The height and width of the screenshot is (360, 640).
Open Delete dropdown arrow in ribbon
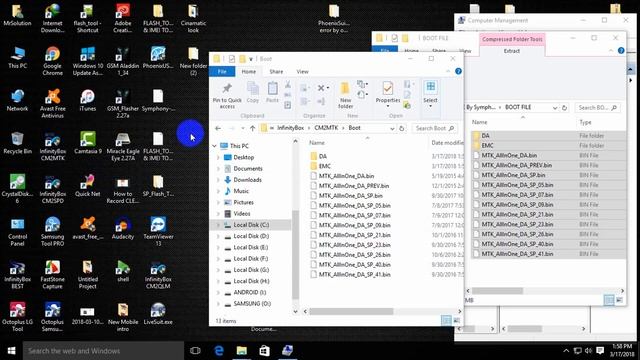pyautogui.click(x=328, y=88)
